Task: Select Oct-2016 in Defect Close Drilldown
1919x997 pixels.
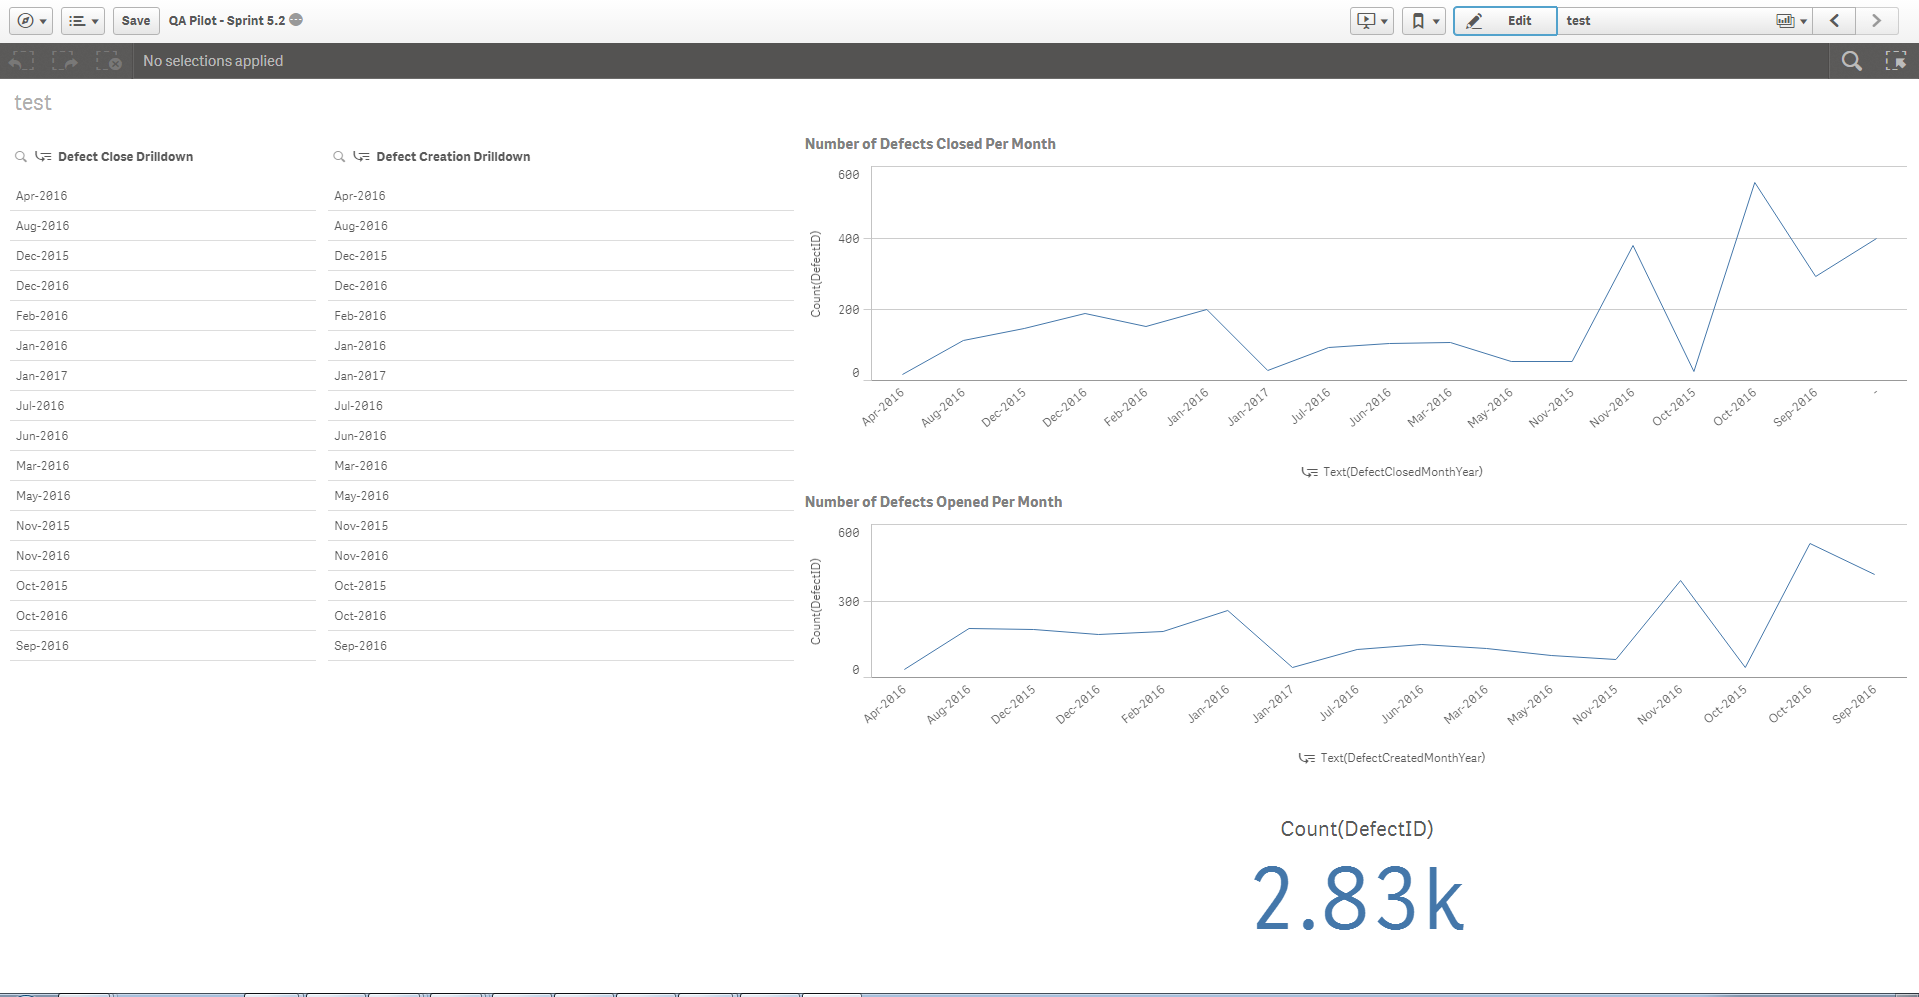Action: pos(163,616)
